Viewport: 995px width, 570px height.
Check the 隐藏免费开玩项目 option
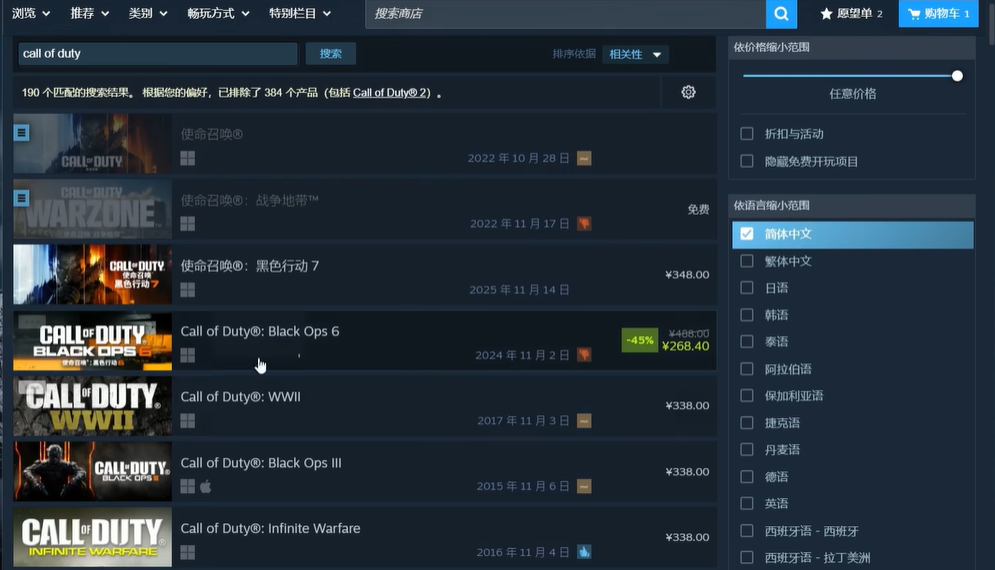[x=746, y=161]
